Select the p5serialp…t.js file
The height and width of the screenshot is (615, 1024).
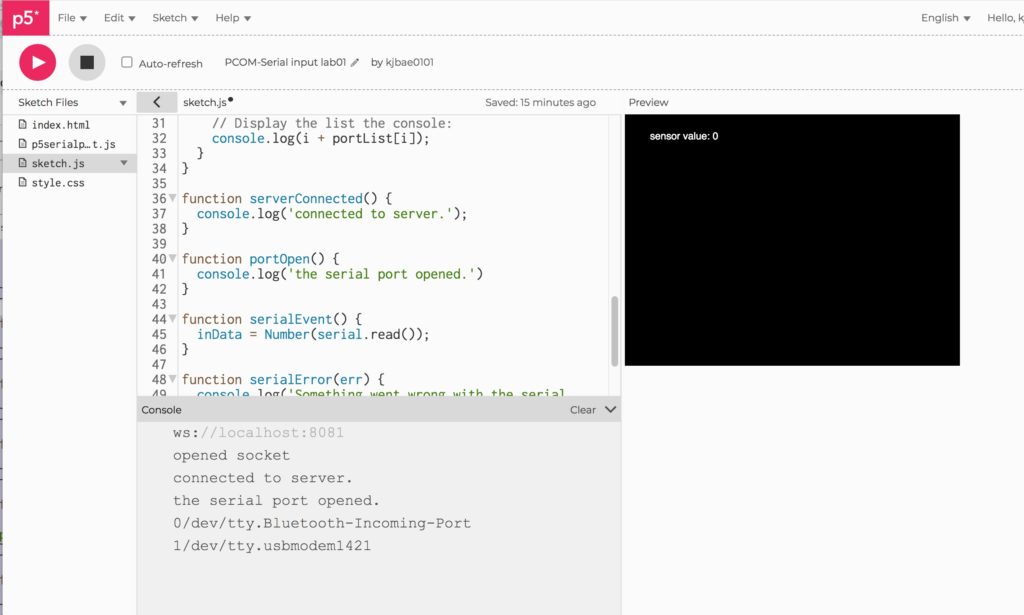(73, 144)
